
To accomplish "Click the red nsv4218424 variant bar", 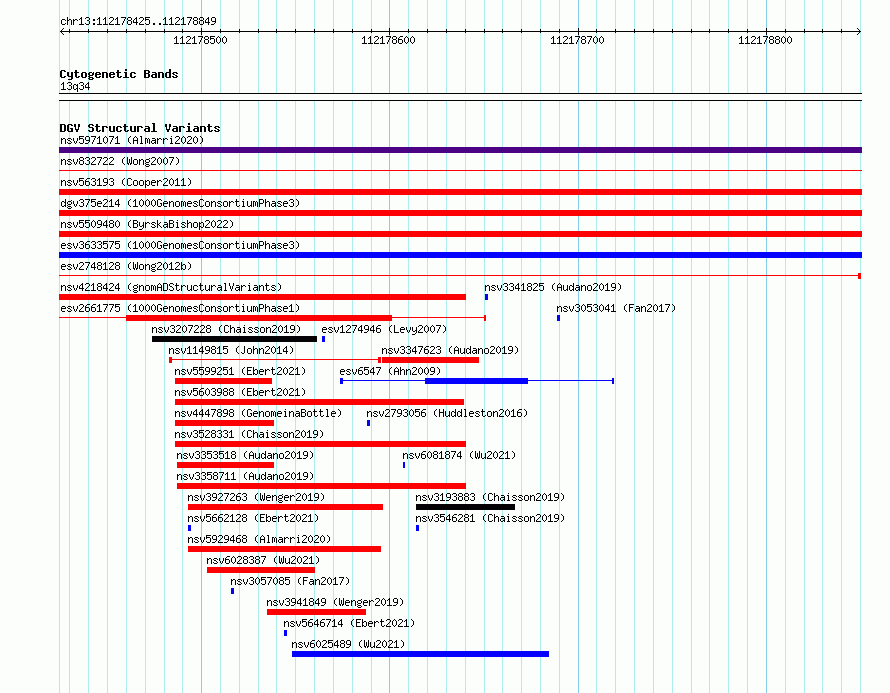I will tap(262, 297).
